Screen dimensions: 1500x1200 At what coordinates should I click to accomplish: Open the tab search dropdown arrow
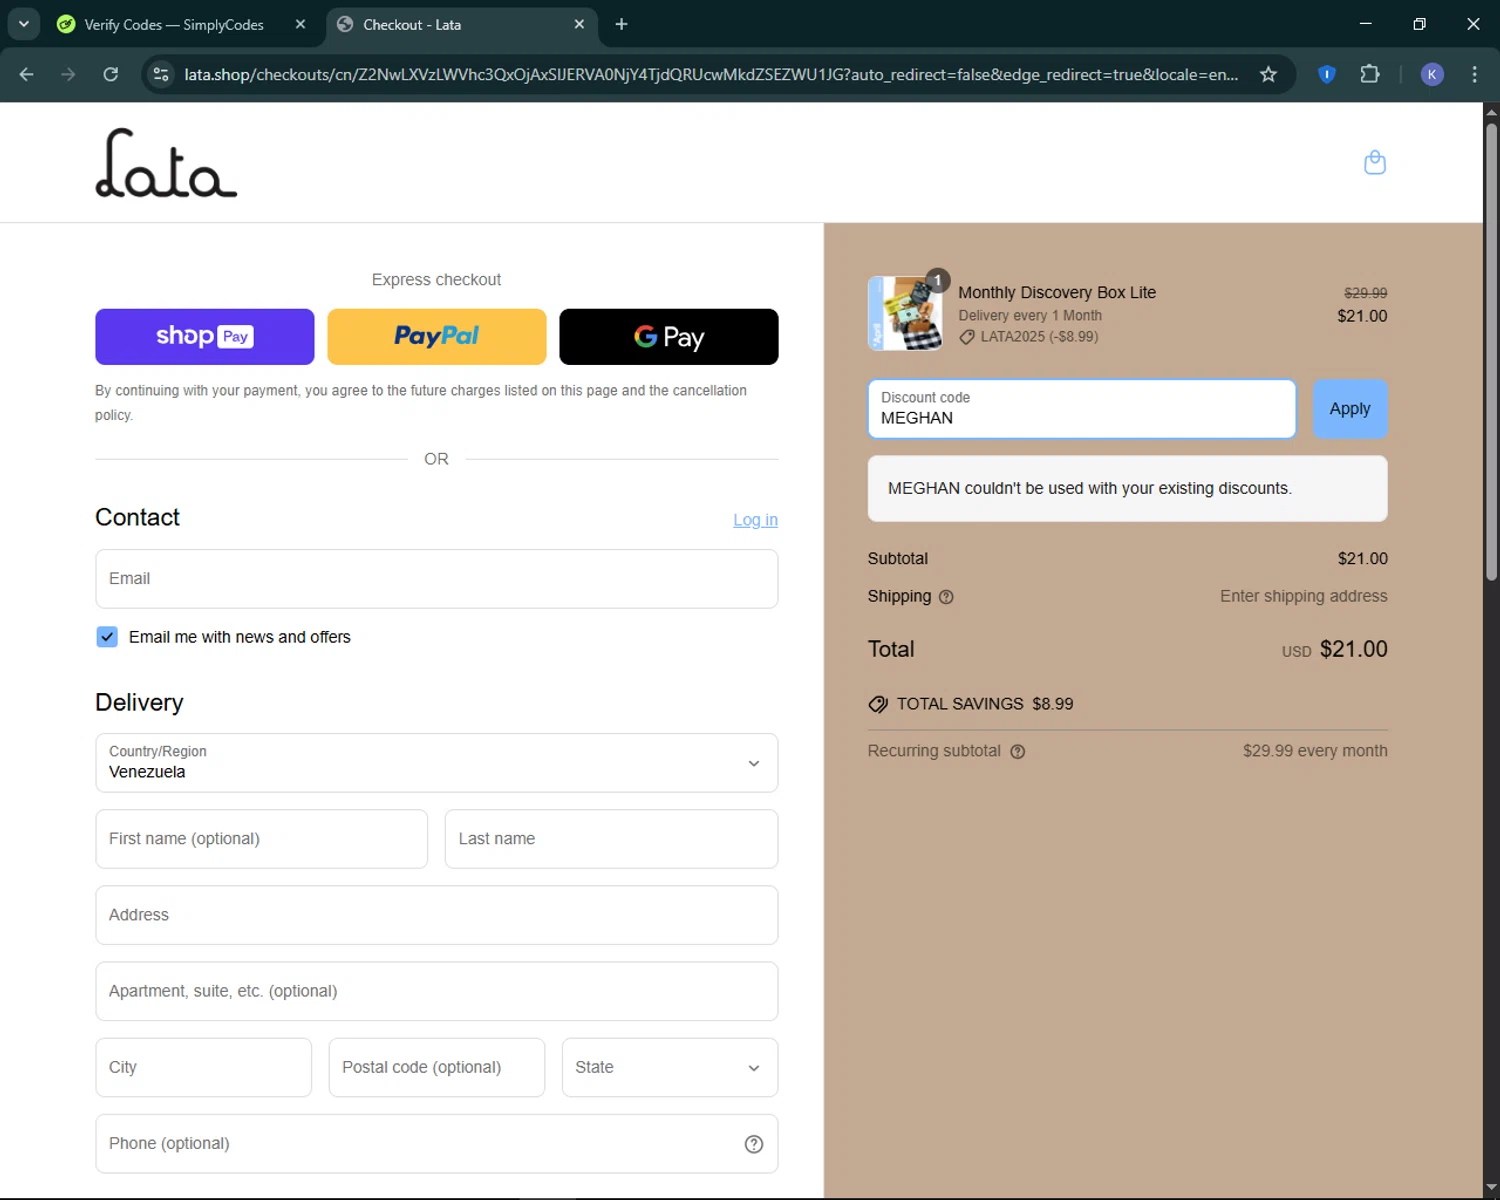[x=24, y=24]
